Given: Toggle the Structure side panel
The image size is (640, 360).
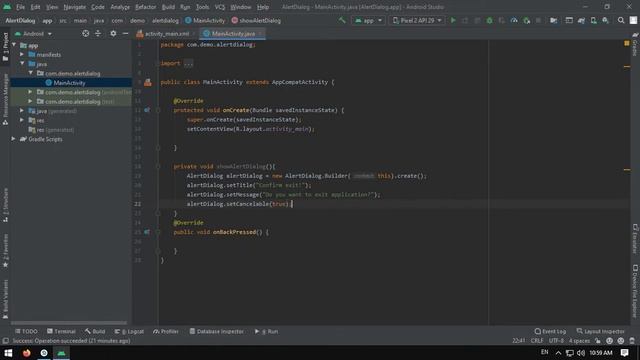Looking at the screenshot, I should (5, 205).
